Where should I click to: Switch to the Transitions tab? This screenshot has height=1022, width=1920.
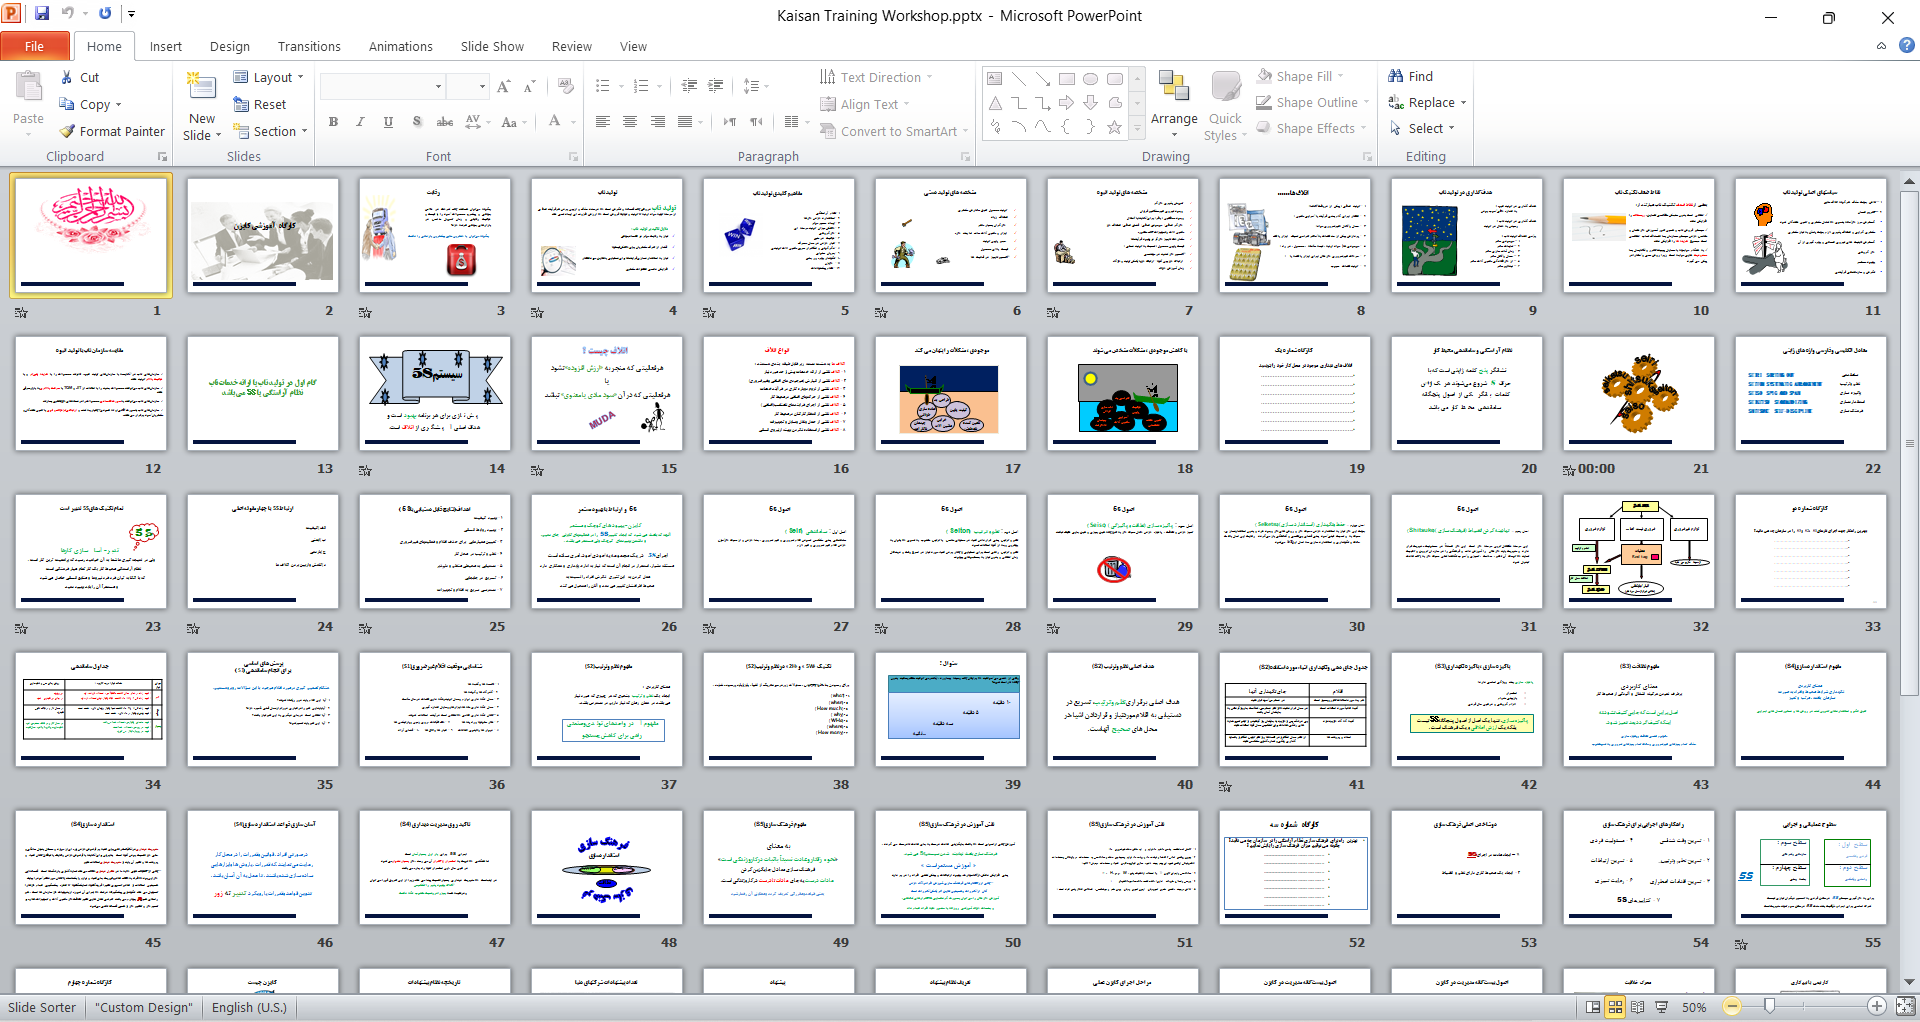309,46
